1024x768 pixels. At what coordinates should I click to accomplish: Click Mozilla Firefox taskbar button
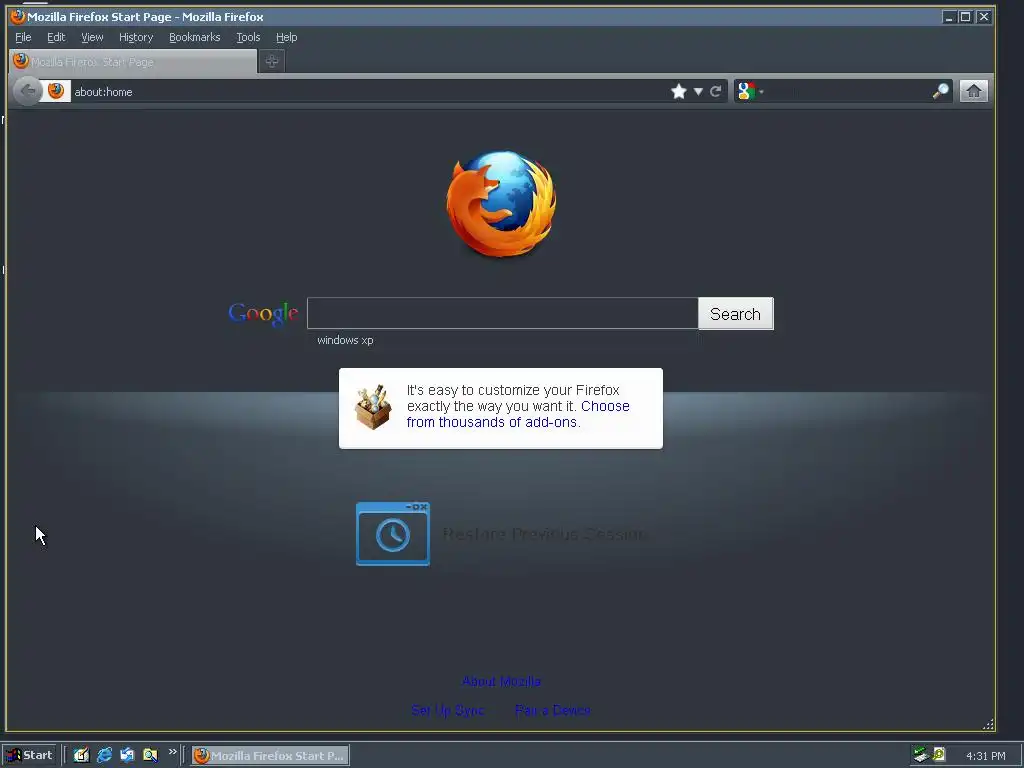270,756
